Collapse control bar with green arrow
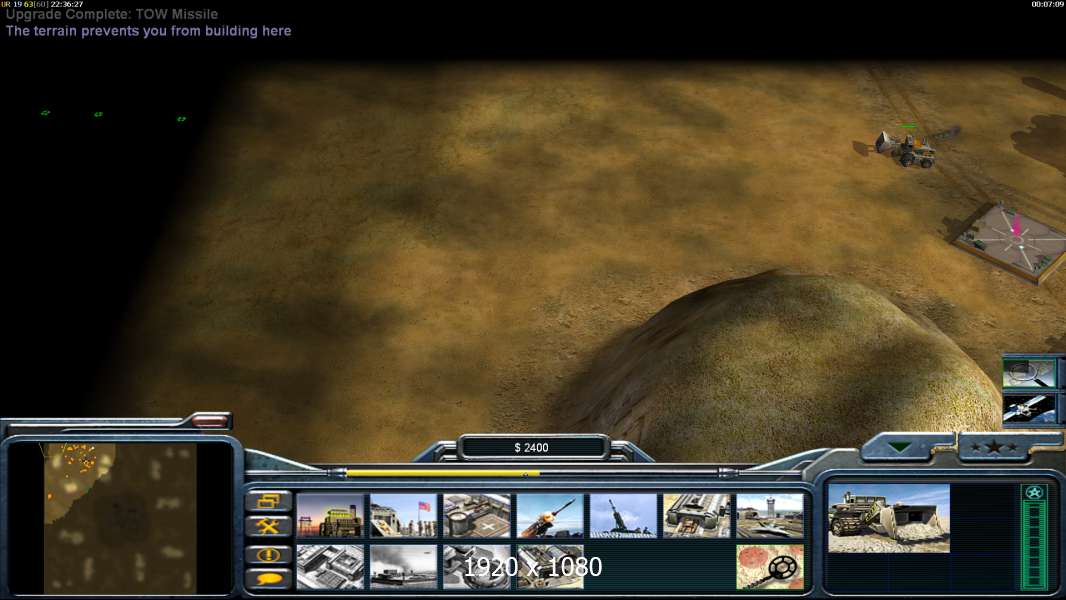The image size is (1066, 600). tap(900, 447)
